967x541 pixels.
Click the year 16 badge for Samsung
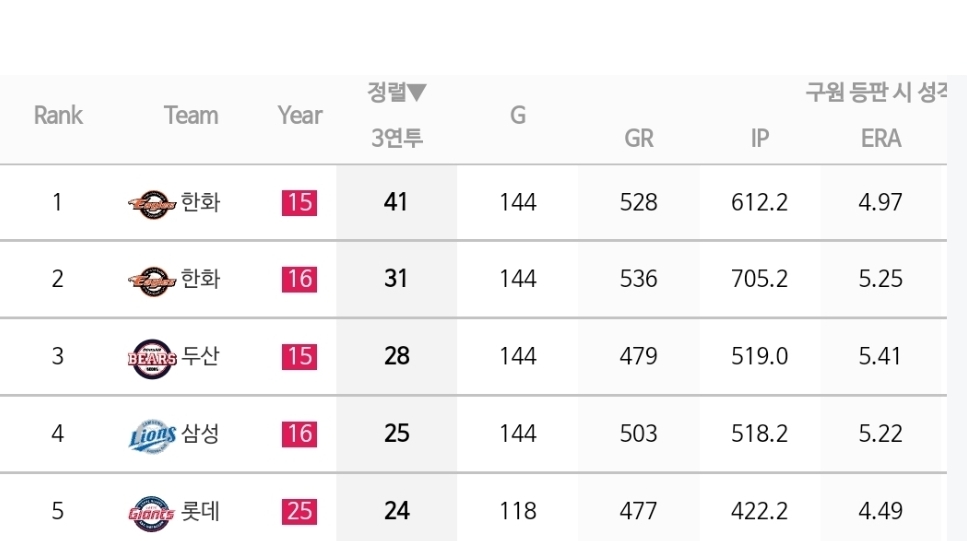[300, 434]
